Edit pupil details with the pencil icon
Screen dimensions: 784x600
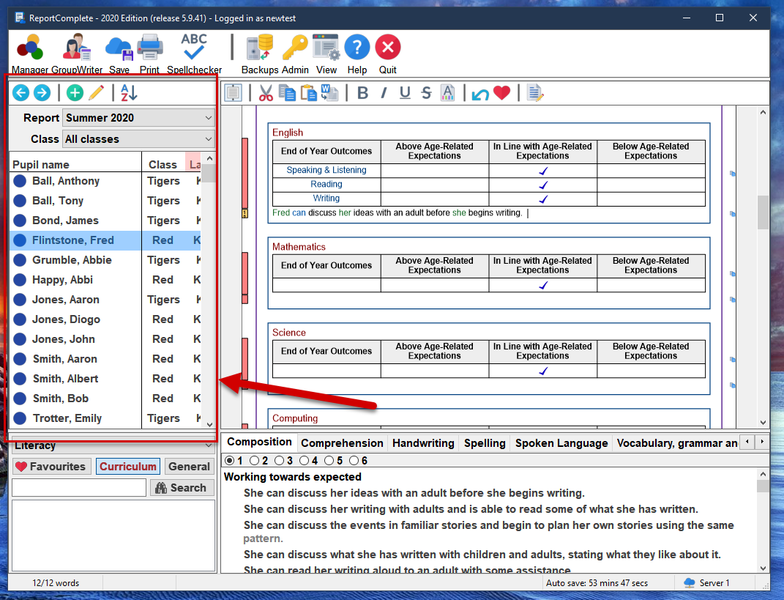pyautogui.click(x=96, y=92)
